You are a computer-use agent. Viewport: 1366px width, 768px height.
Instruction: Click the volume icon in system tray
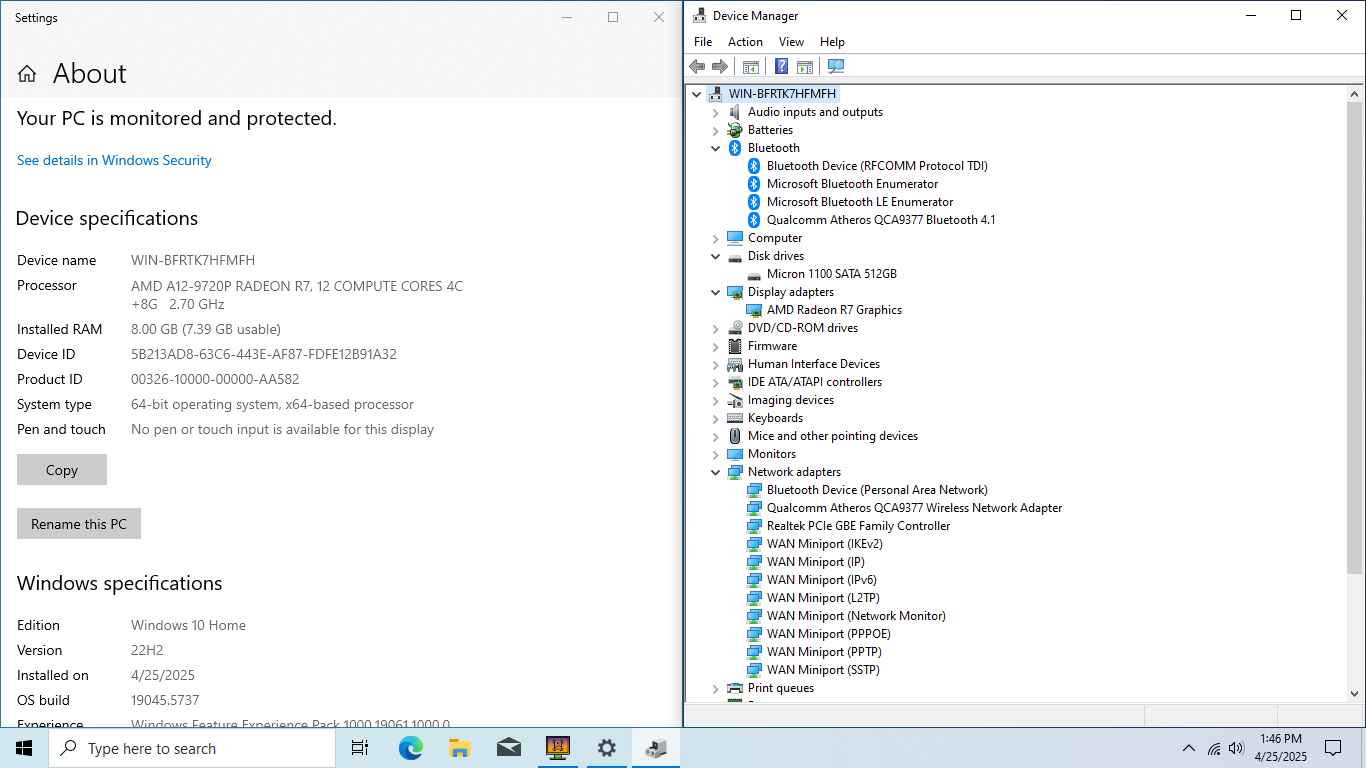tap(1236, 748)
